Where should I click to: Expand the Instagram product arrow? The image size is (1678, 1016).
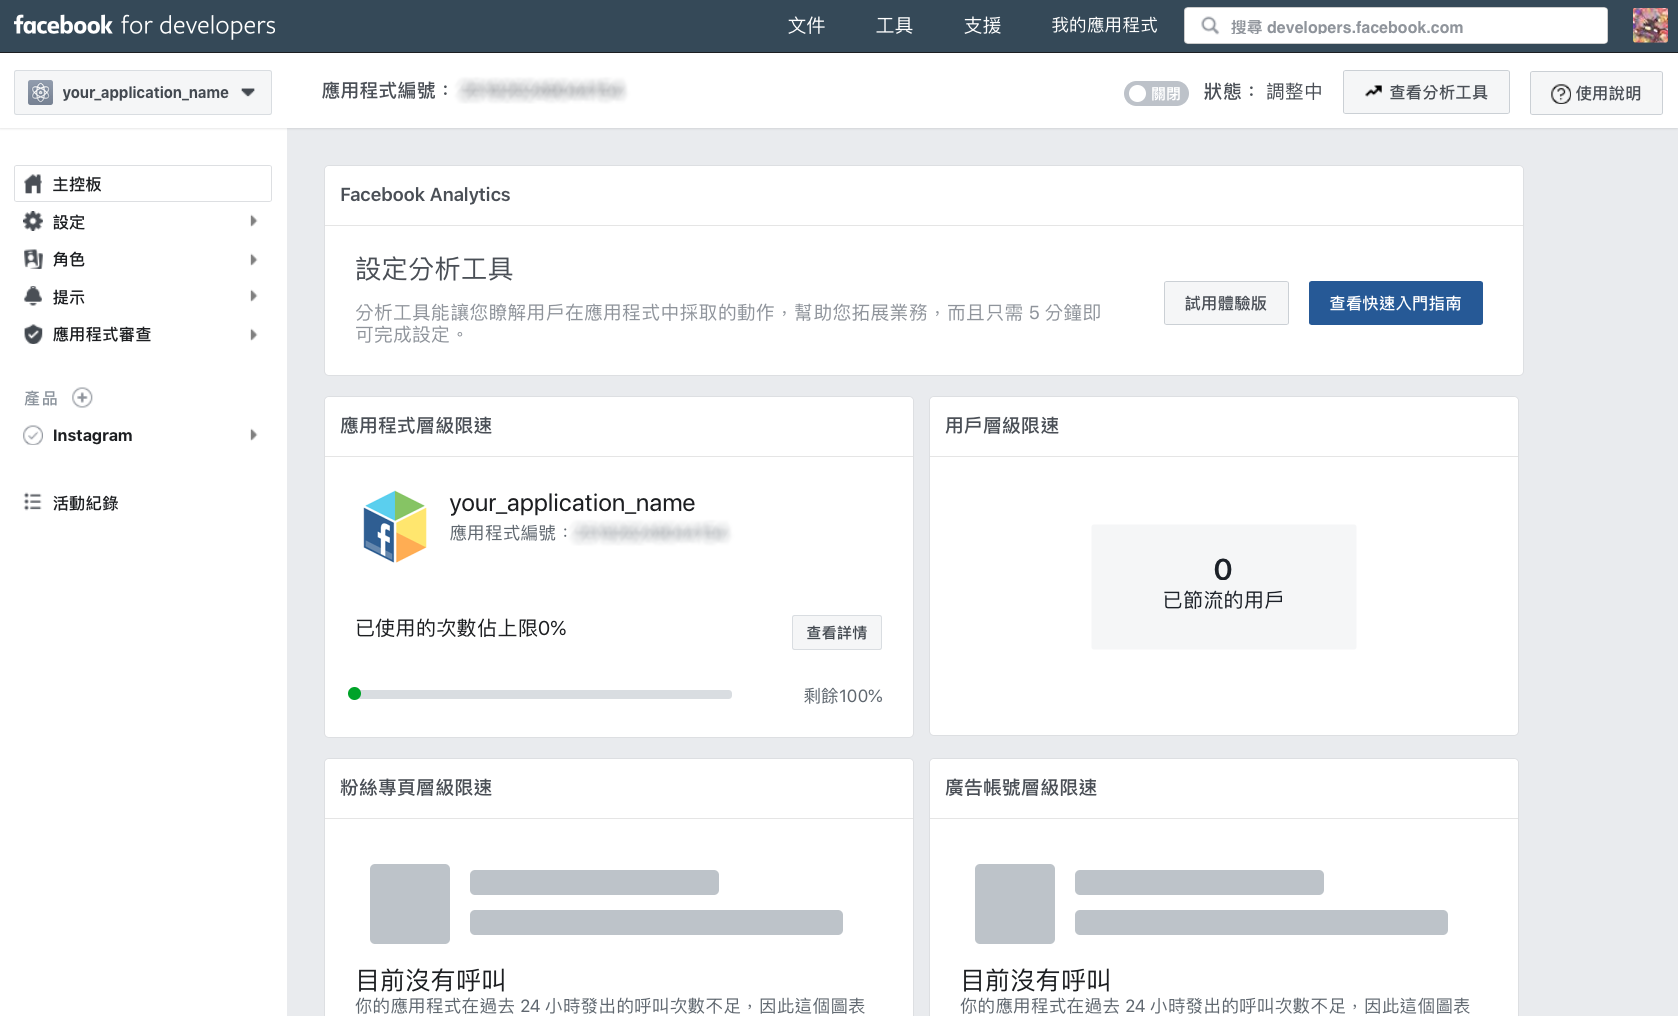tap(253, 435)
